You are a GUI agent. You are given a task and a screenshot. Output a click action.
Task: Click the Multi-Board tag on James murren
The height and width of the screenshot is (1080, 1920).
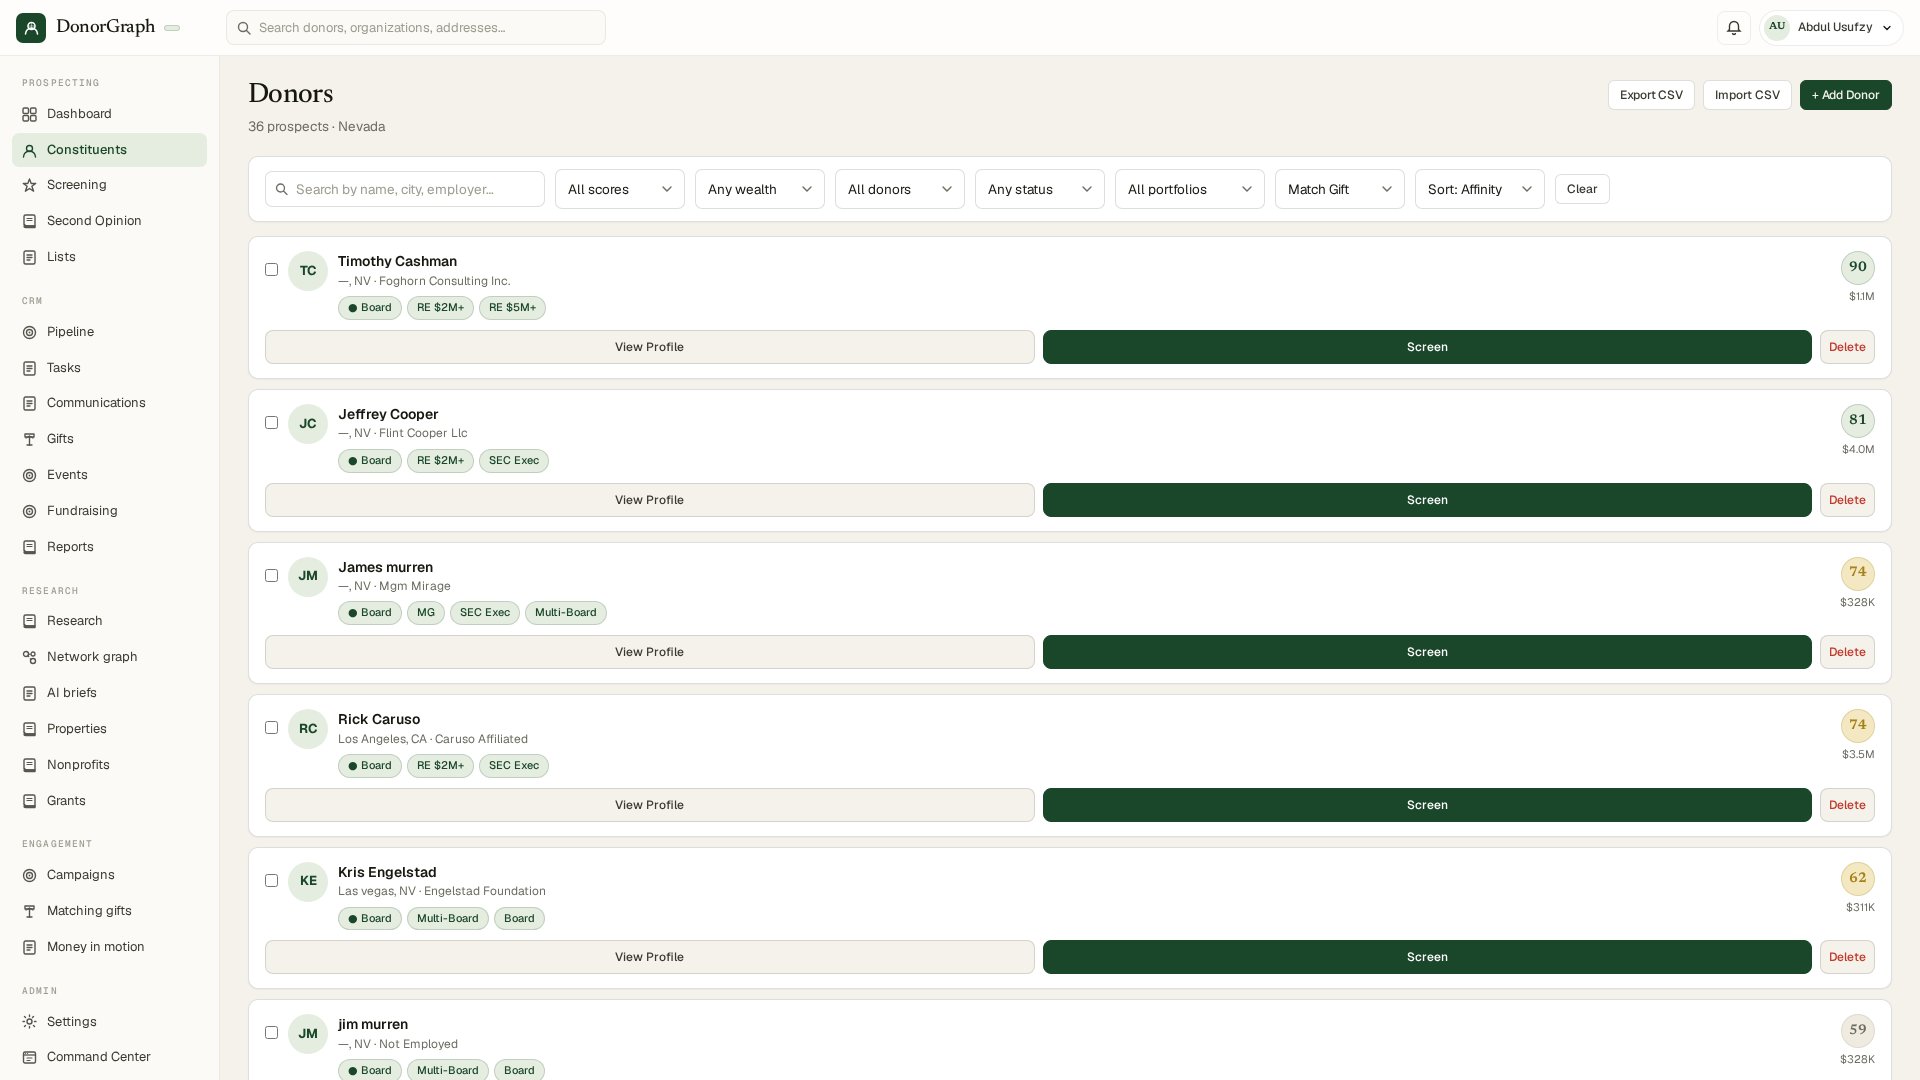566,613
